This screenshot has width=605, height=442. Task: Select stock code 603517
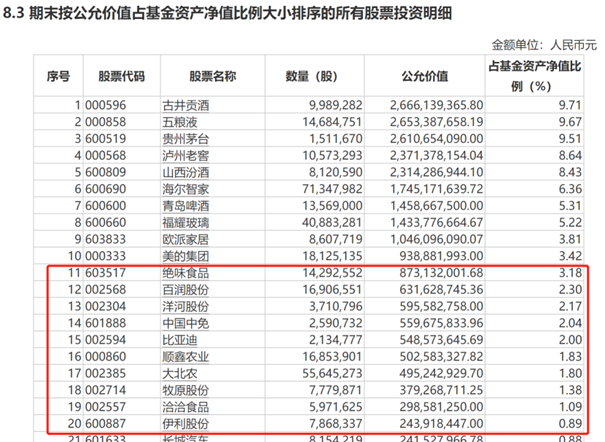[106, 273]
